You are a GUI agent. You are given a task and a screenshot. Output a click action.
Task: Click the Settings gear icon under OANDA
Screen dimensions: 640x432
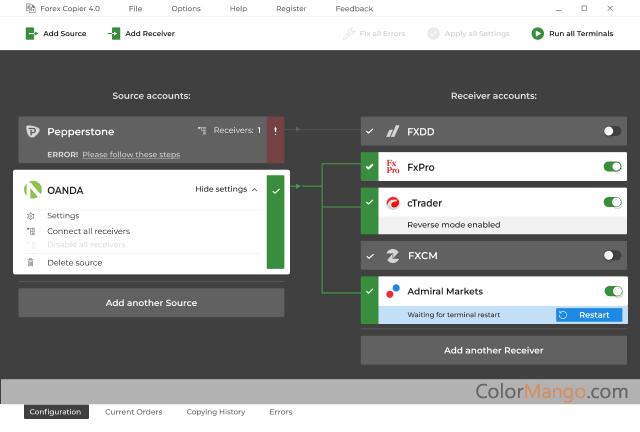(30, 216)
